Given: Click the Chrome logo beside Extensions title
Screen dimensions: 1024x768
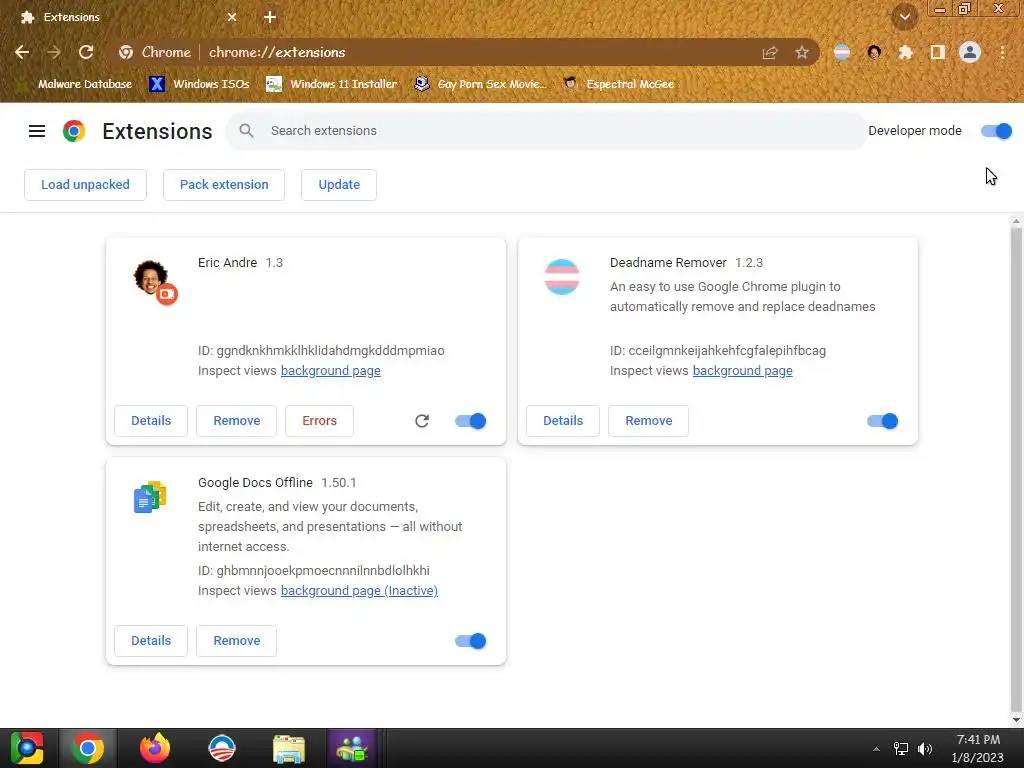Looking at the screenshot, I should coord(74,131).
